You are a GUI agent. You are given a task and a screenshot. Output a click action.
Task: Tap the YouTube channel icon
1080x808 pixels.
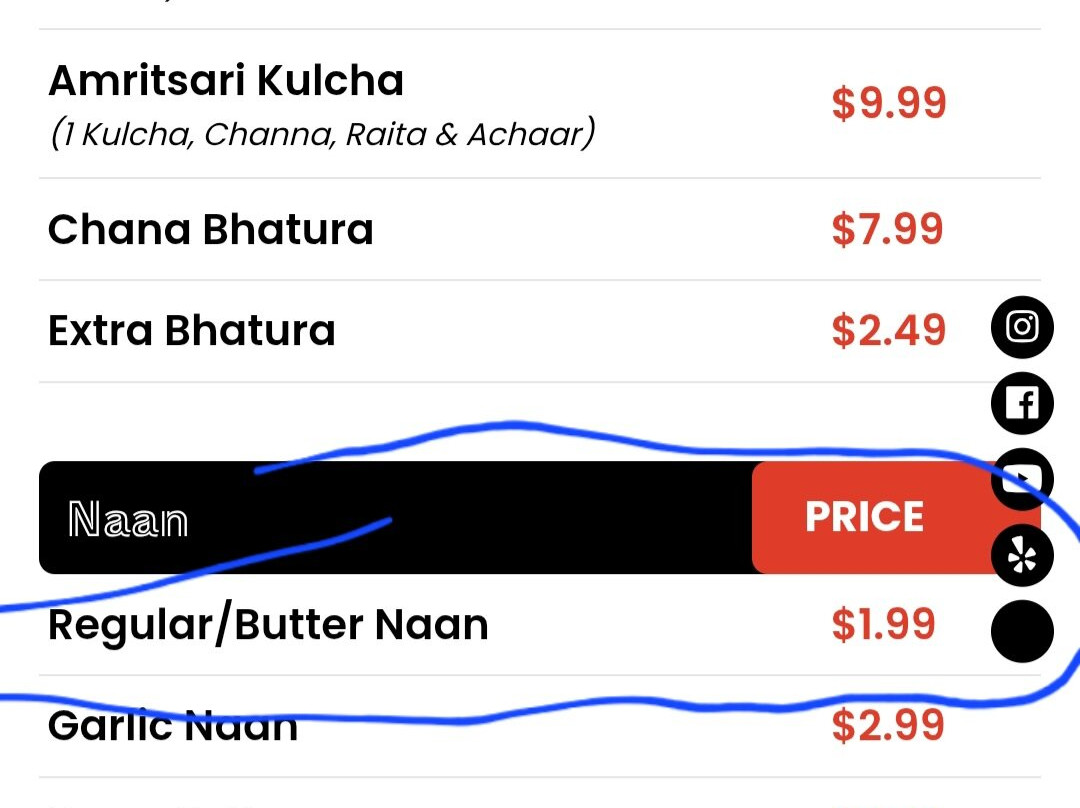click(x=1022, y=478)
